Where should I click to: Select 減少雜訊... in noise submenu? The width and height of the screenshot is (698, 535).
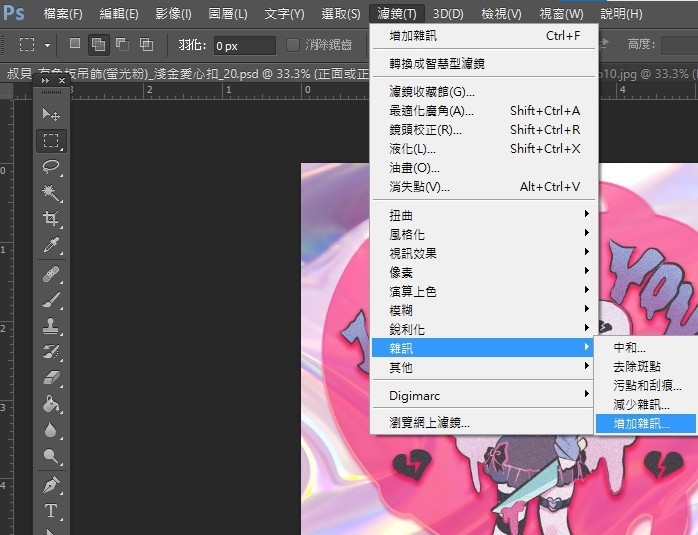[x=646, y=405]
